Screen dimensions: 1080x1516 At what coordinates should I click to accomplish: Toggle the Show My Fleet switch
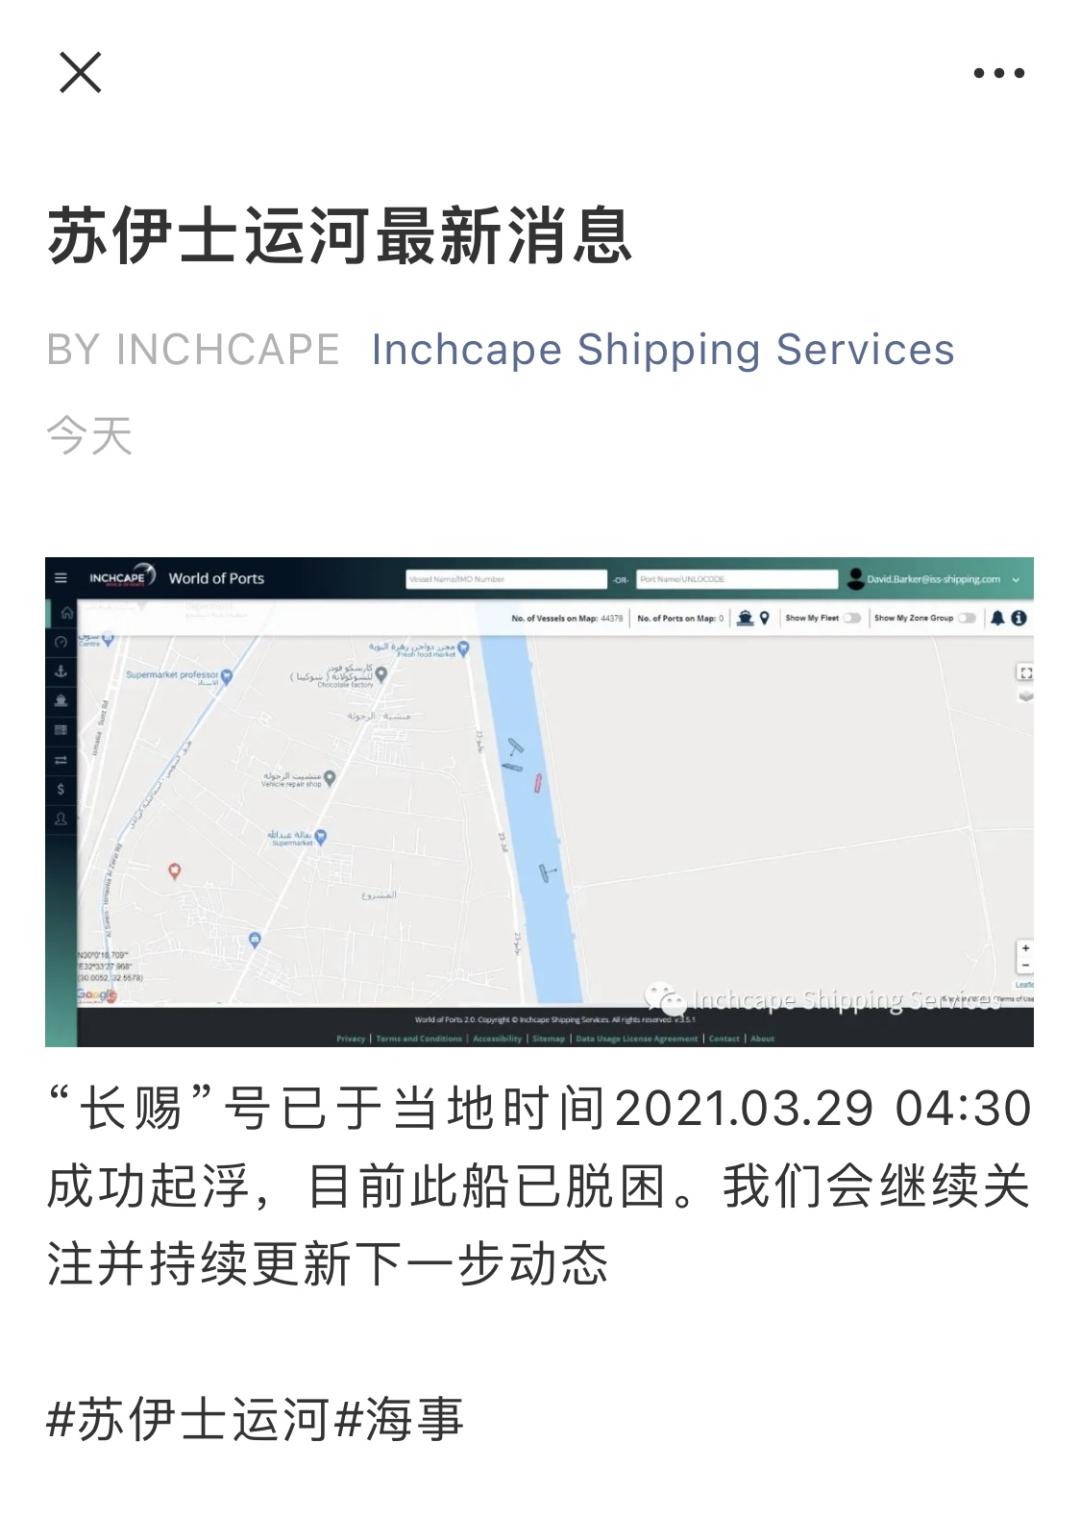pyautogui.click(x=852, y=618)
